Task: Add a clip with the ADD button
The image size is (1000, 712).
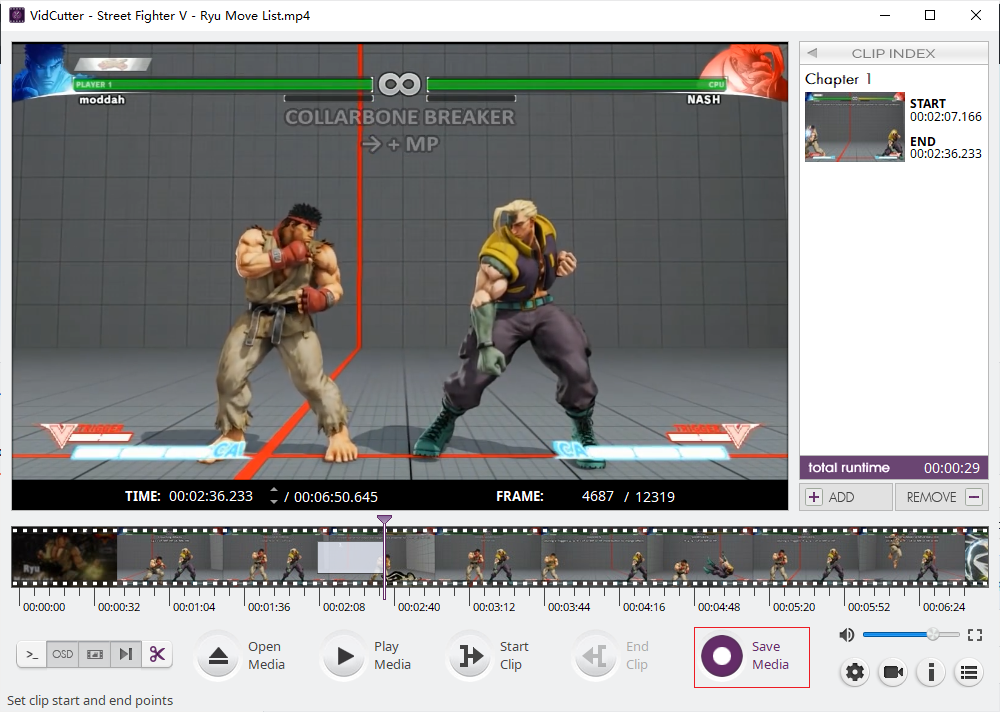Action: click(x=846, y=497)
